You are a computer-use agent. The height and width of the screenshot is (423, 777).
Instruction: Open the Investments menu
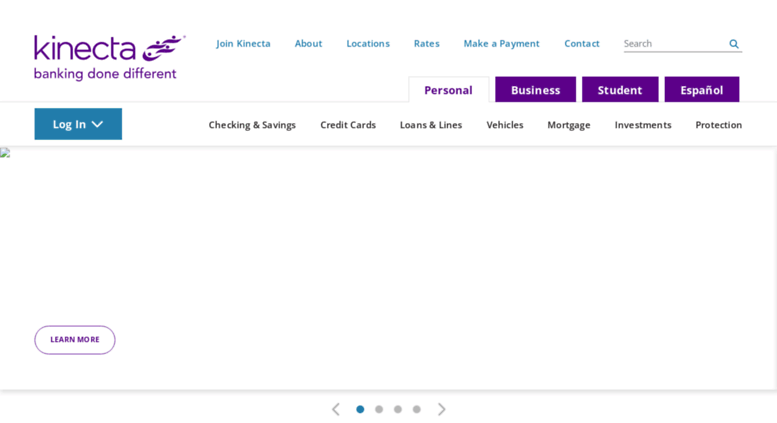[x=643, y=125]
